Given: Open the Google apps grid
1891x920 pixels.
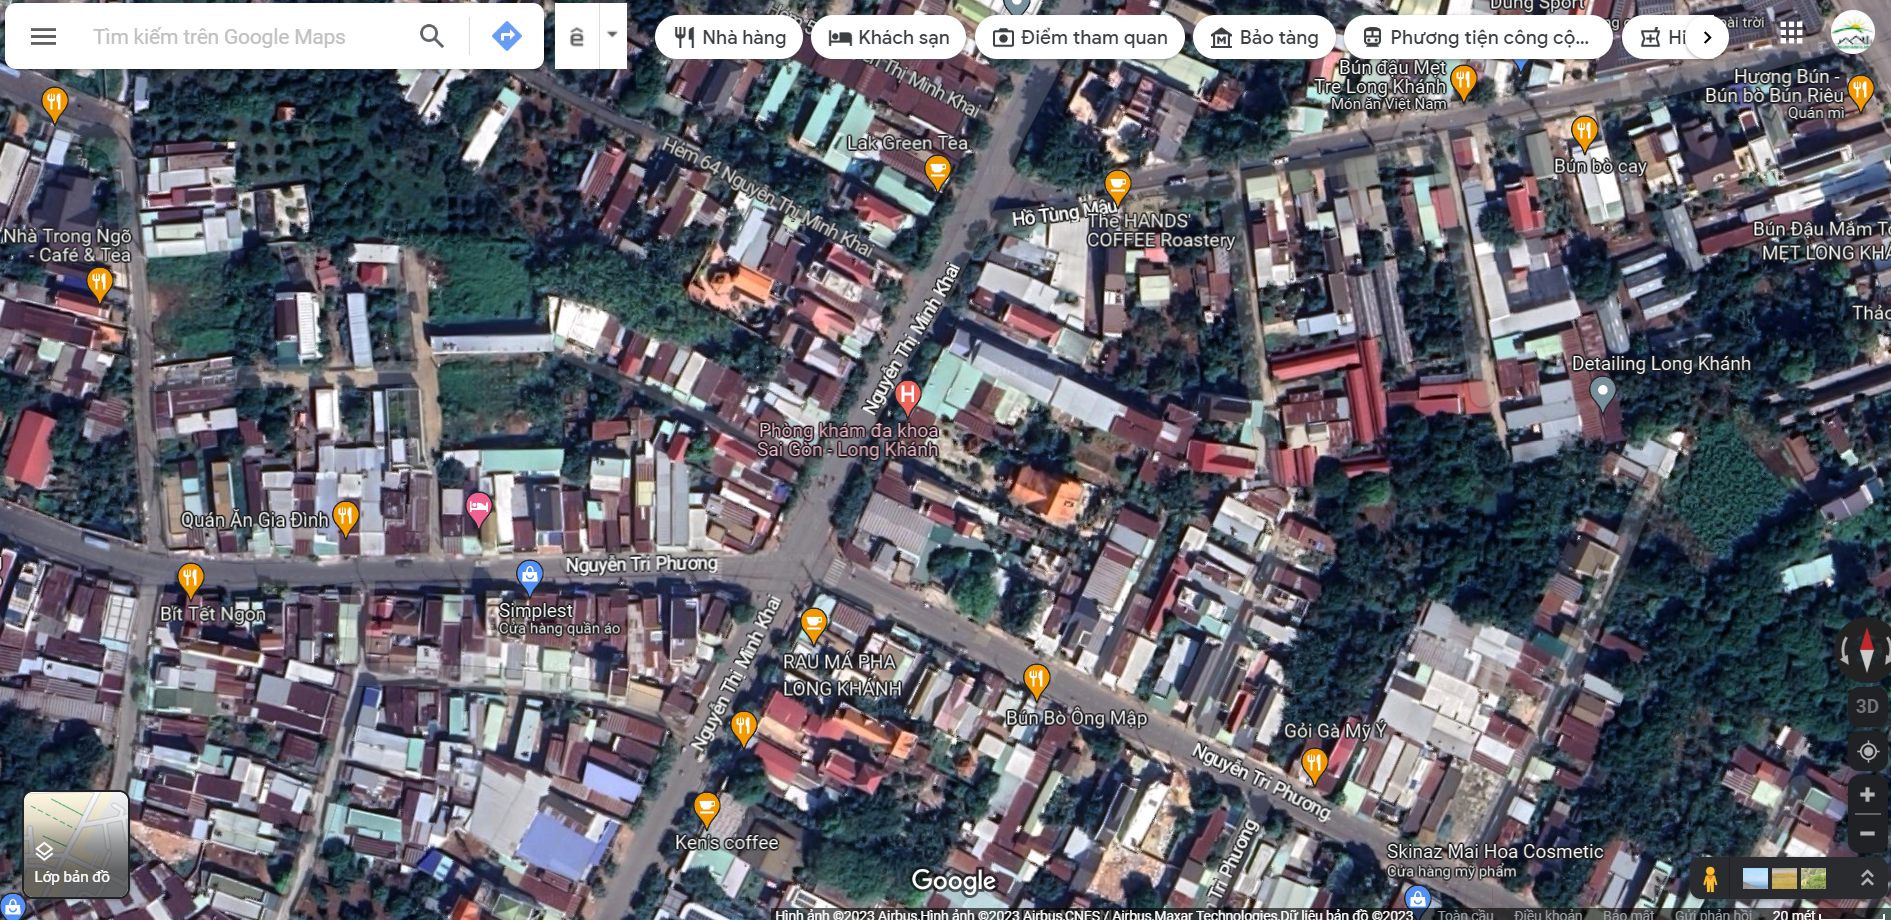Looking at the screenshot, I should click(x=1791, y=33).
